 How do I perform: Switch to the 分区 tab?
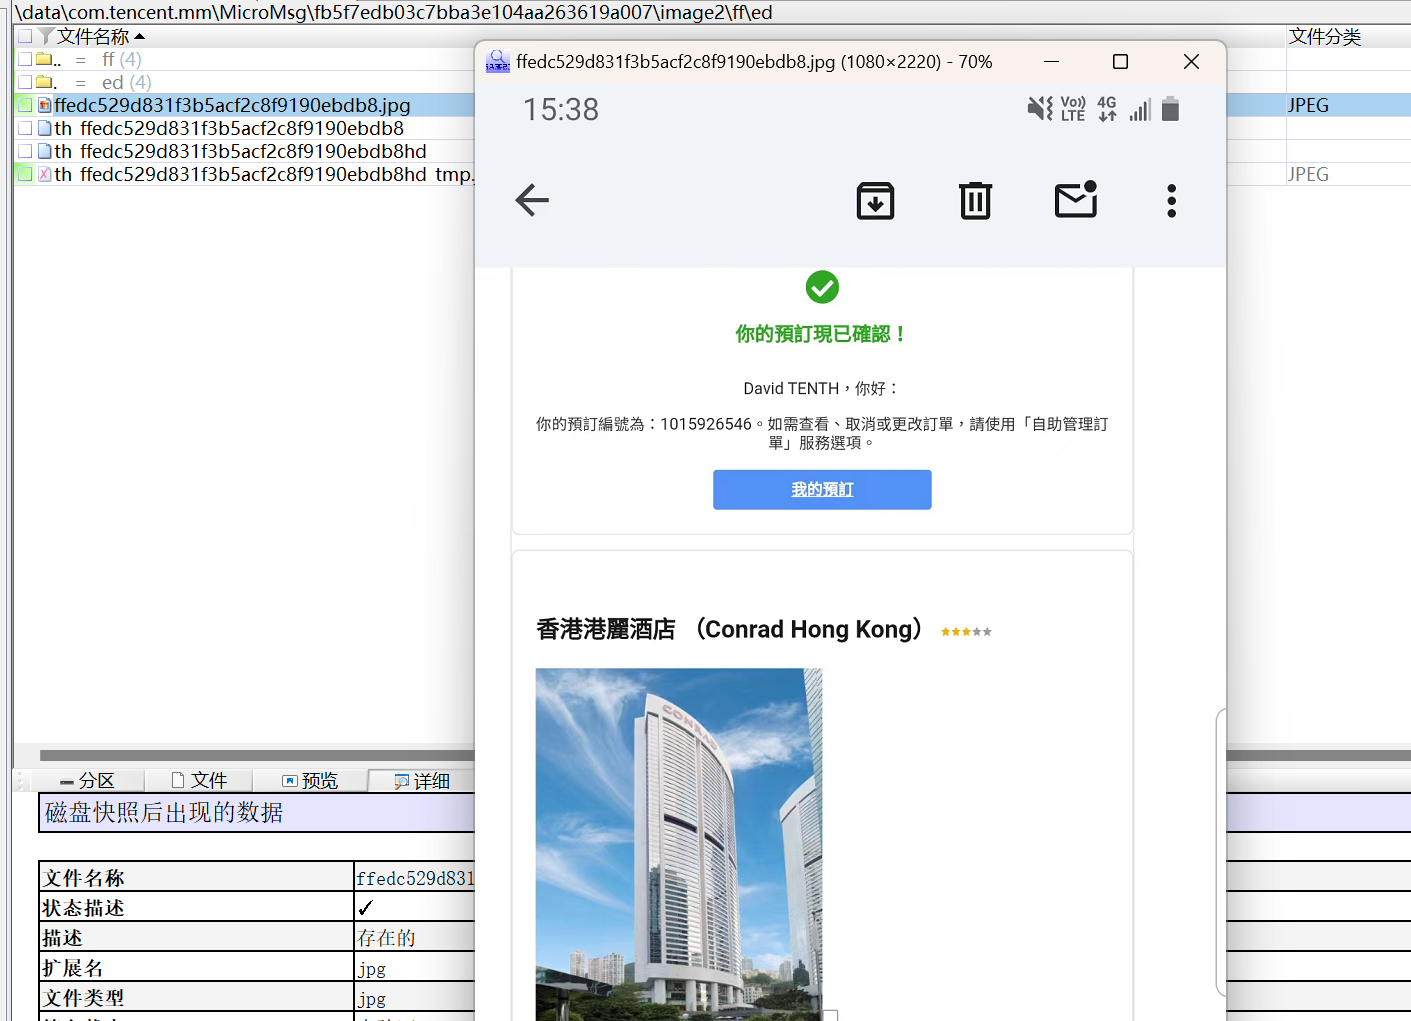(x=88, y=781)
